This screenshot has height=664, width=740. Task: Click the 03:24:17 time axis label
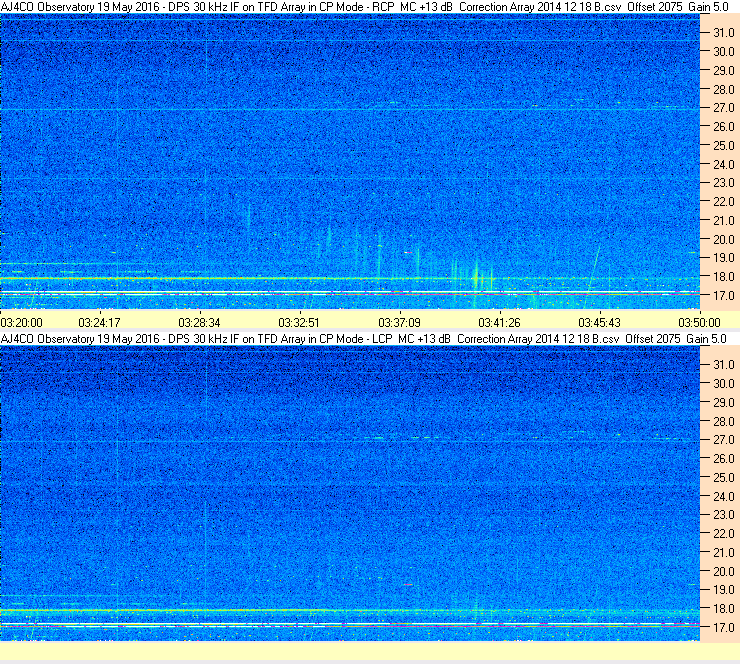click(x=99, y=323)
